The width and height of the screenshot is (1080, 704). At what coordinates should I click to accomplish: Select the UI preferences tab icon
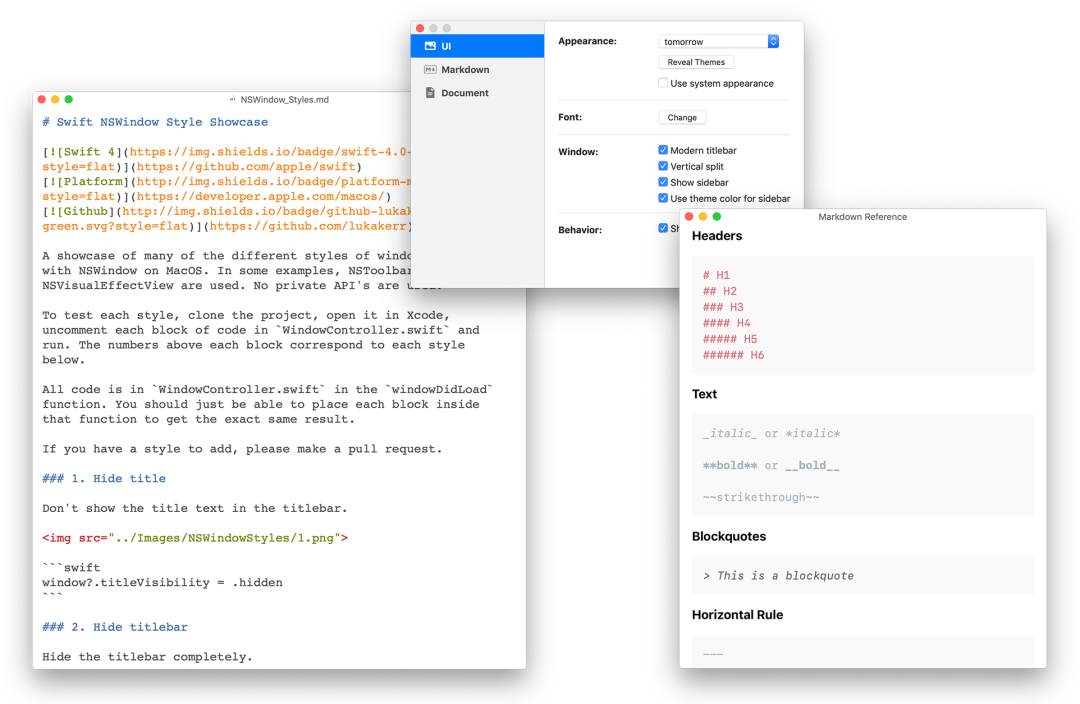(x=430, y=46)
